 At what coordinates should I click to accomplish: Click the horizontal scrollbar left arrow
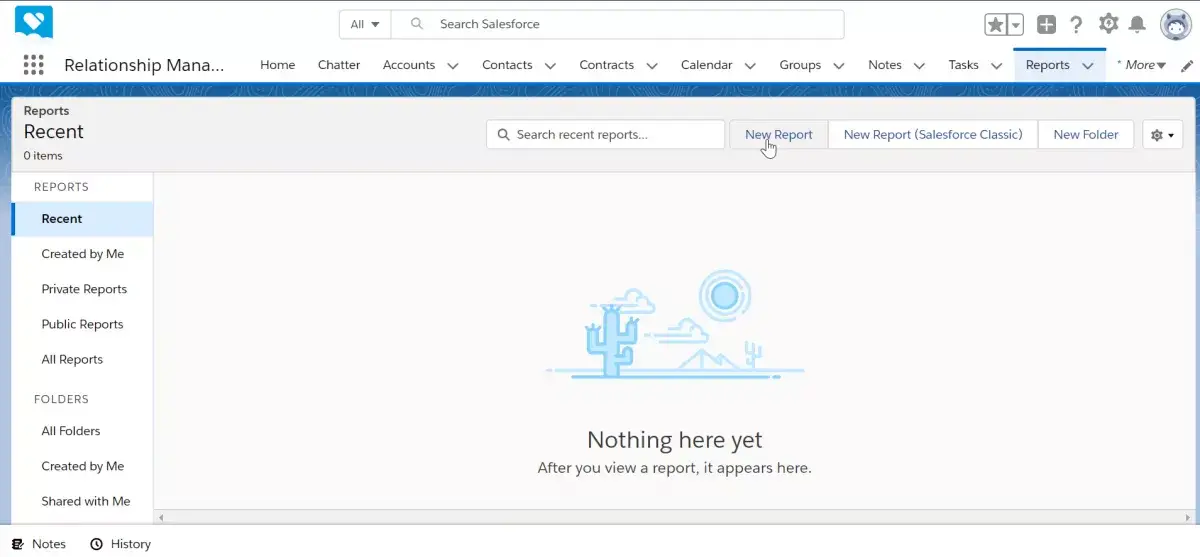pyautogui.click(x=160, y=517)
